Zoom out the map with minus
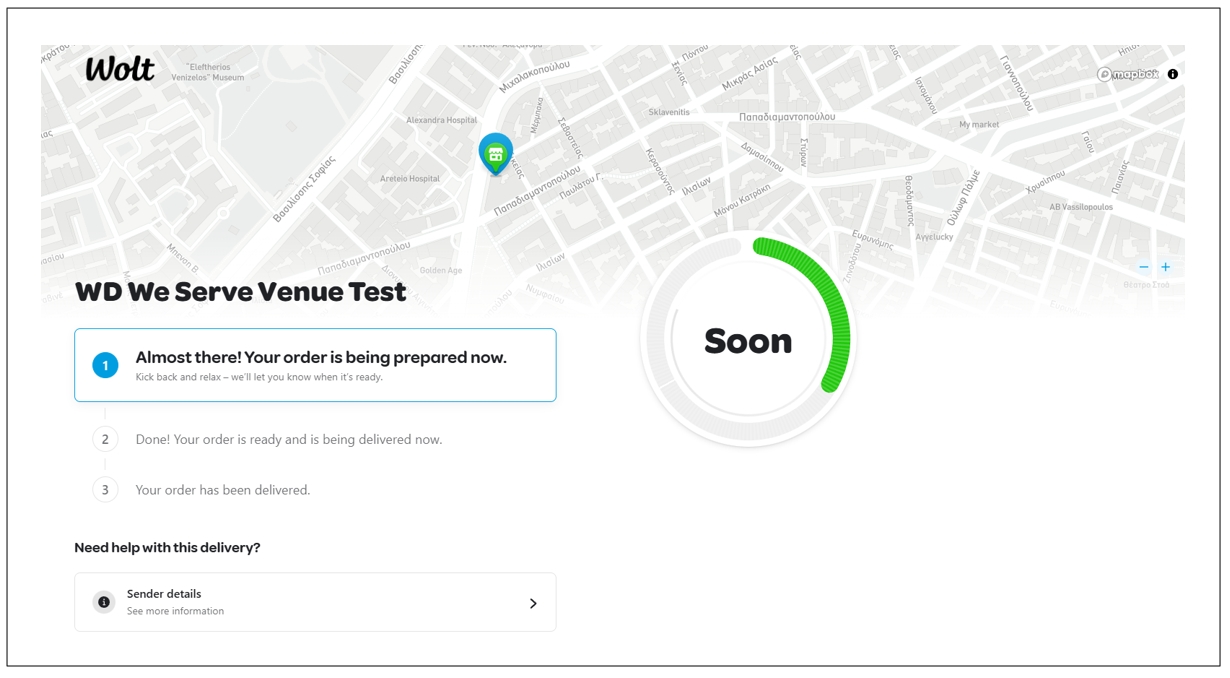 point(1144,267)
